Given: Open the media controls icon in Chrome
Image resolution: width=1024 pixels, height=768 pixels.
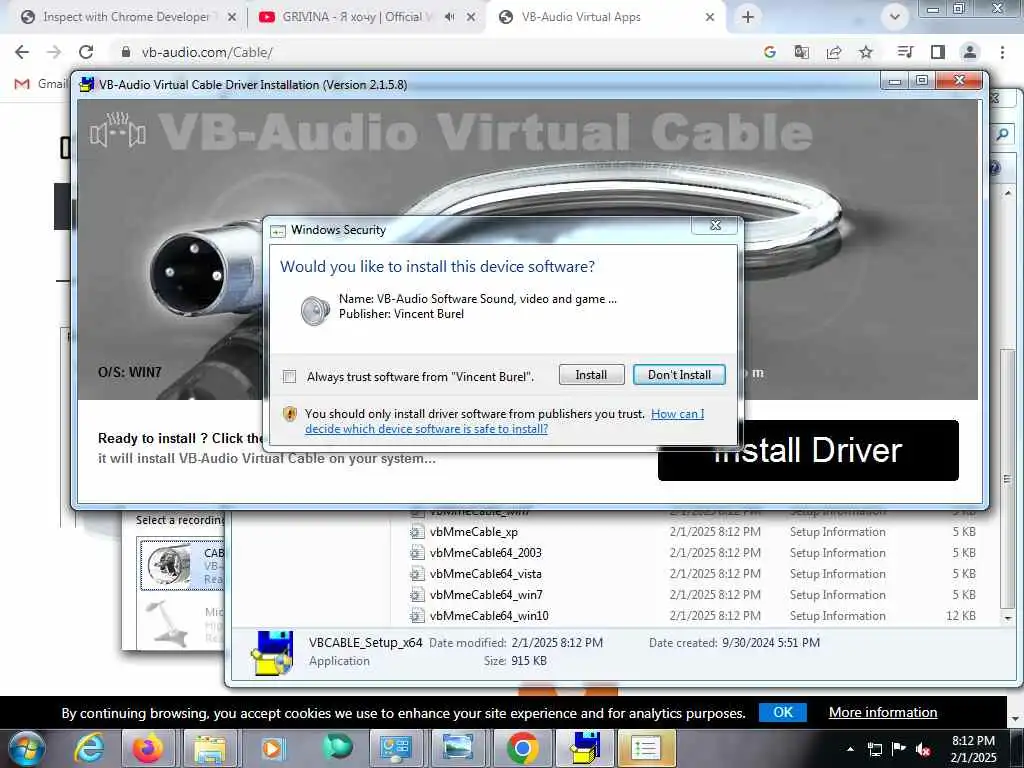Looking at the screenshot, I should tap(905, 52).
